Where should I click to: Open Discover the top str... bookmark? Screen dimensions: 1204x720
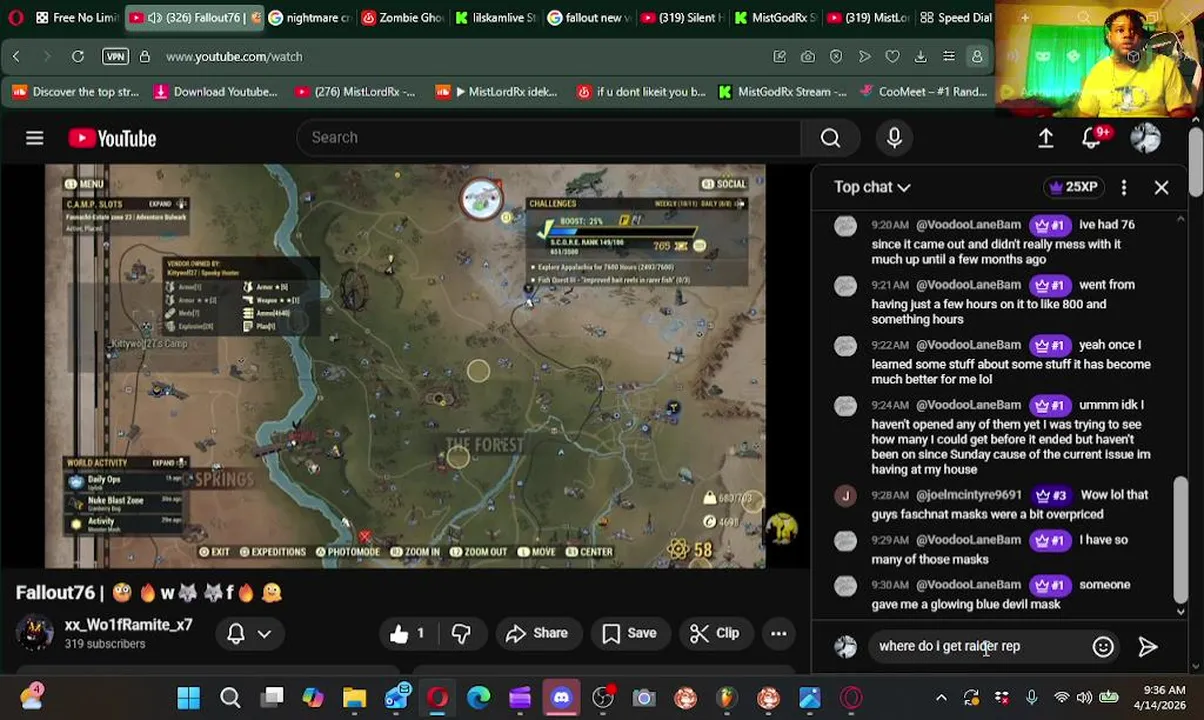click(75, 92)
